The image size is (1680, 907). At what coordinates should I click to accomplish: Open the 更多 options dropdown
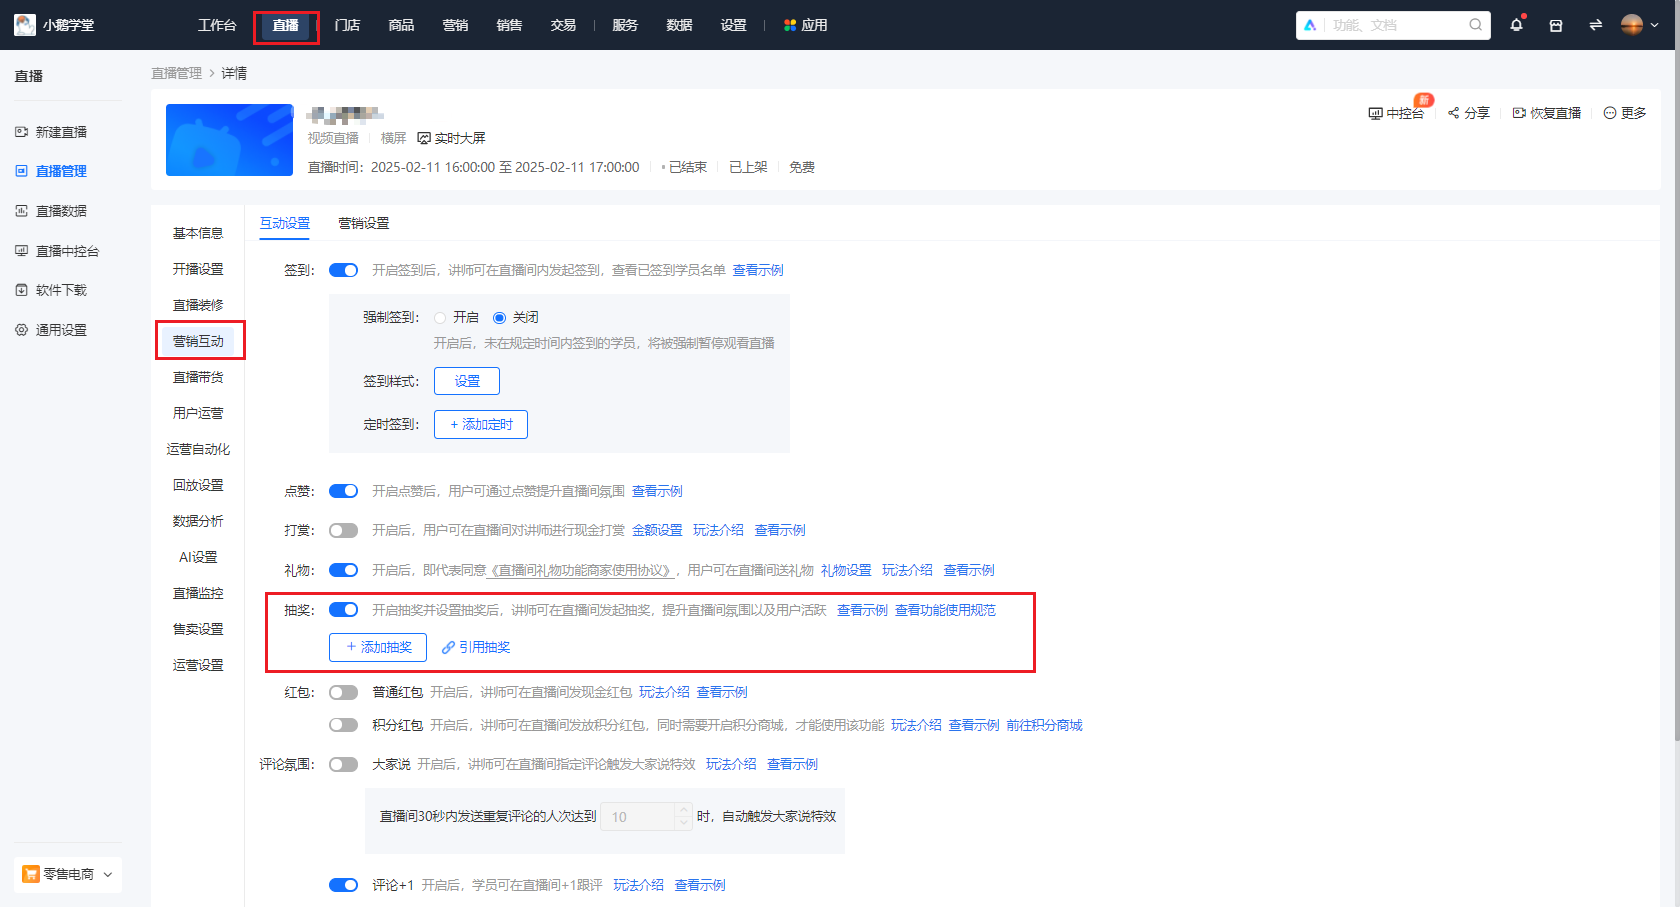click(x=1624, y=113)
